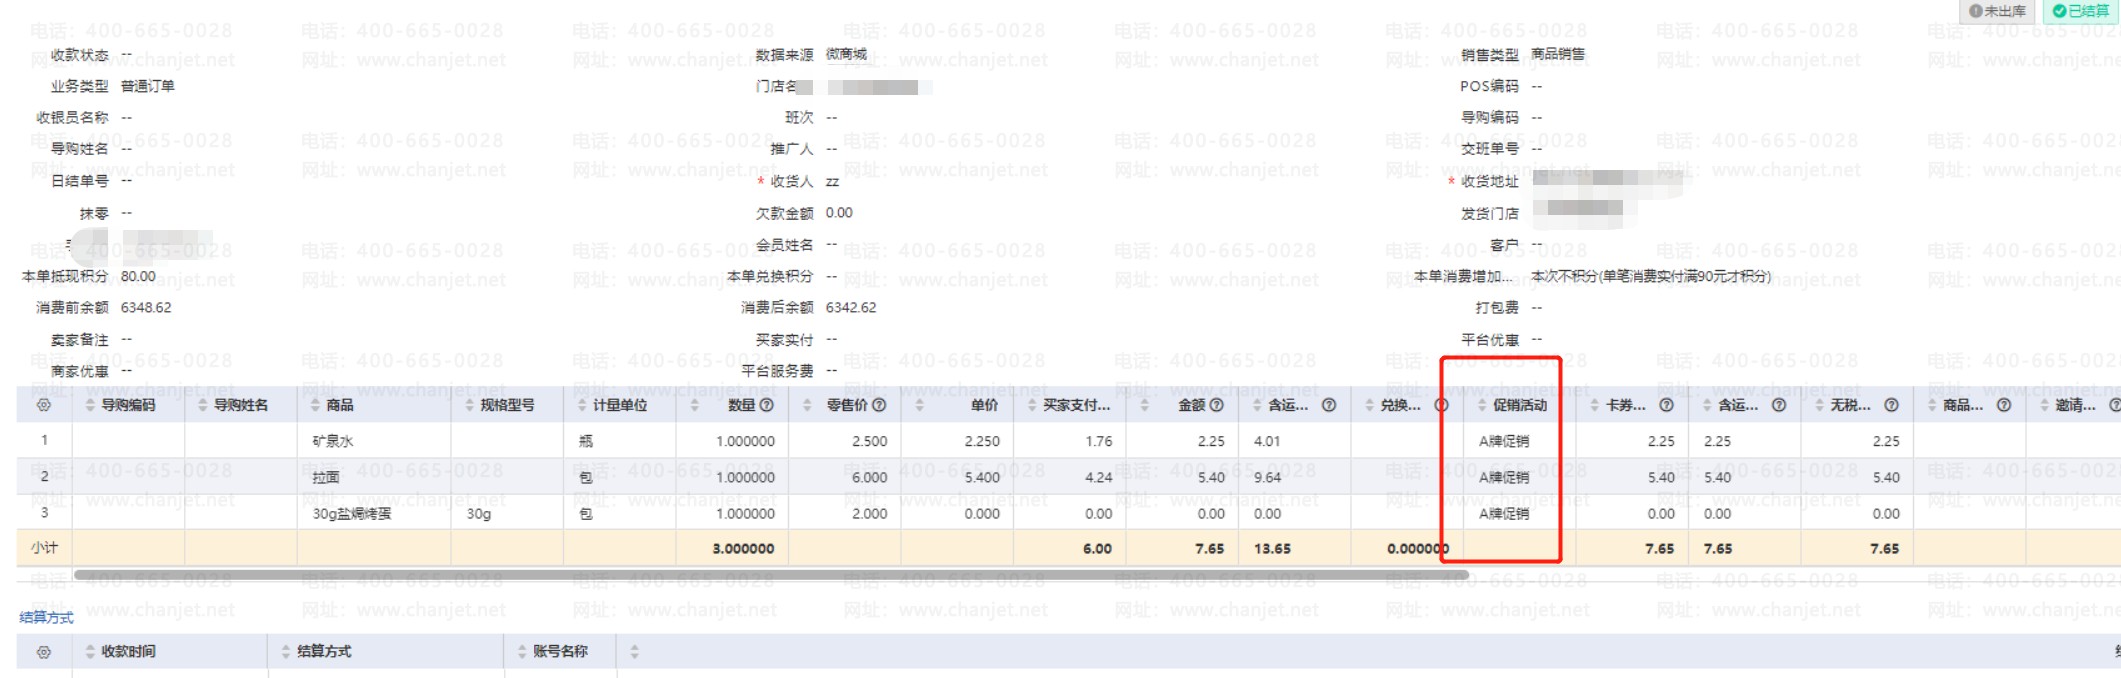
Task: Click A牌促销 cell in 拉面 row
Action: pyautogui.click(x=1504, y=477)
